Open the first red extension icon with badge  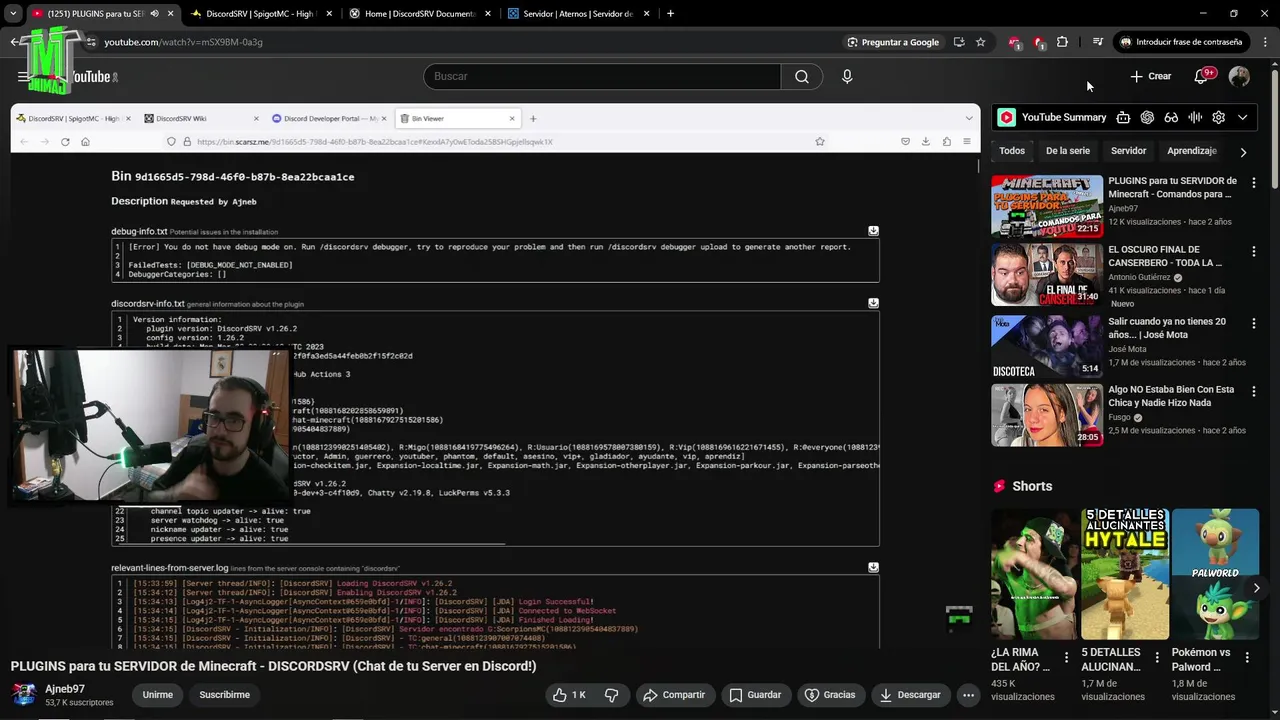coord(1015,42)
